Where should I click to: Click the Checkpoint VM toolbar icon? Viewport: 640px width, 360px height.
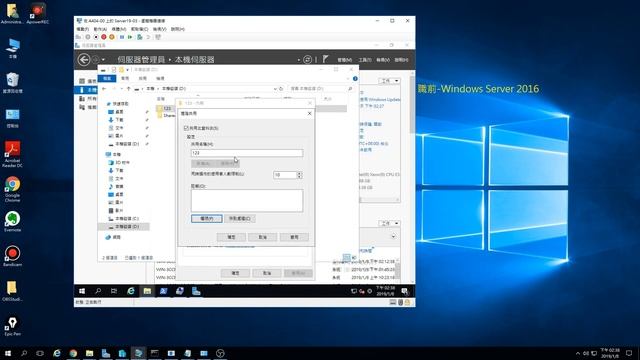(140, 37)
